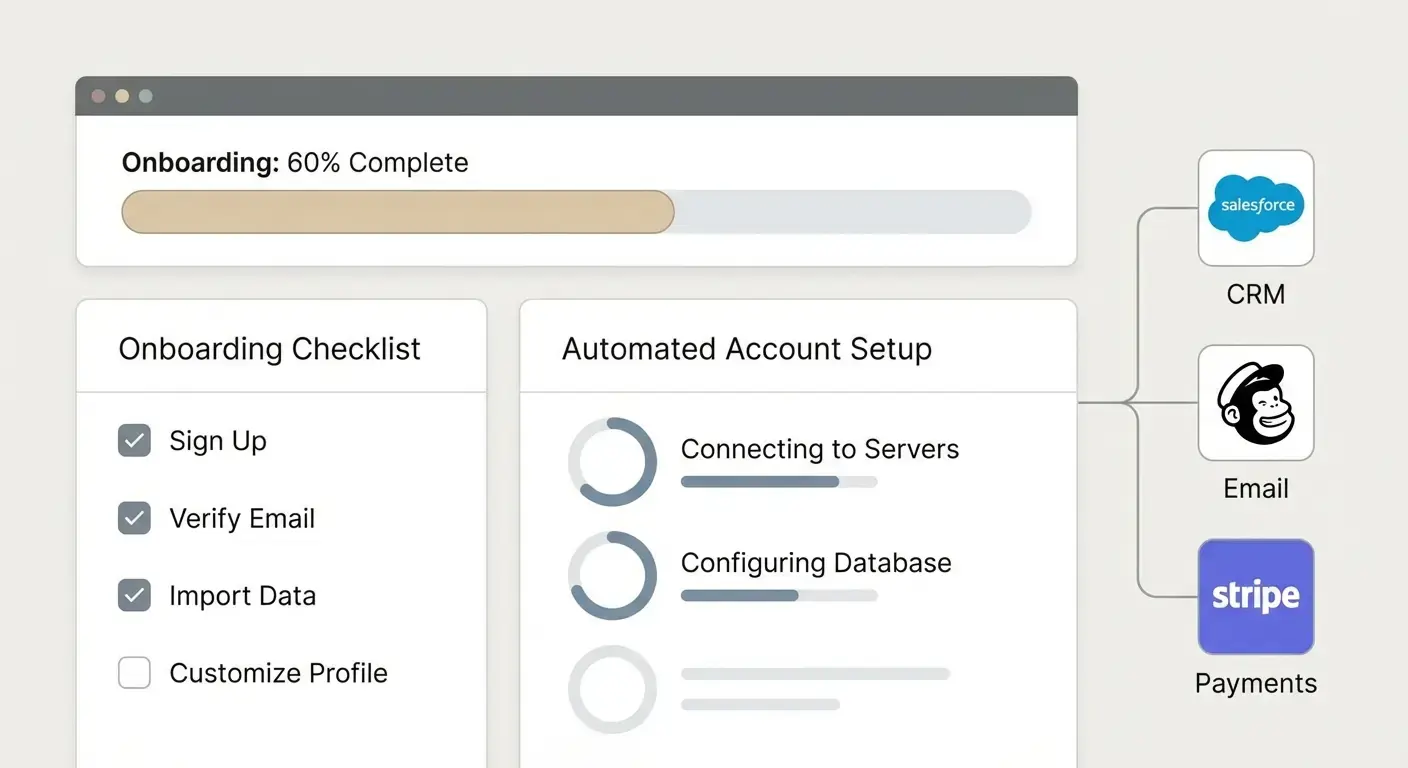This screenshot has height=768, width=1408.
Task: Click the 60% Complete onboarding progress bar
Action: (576, 211)
